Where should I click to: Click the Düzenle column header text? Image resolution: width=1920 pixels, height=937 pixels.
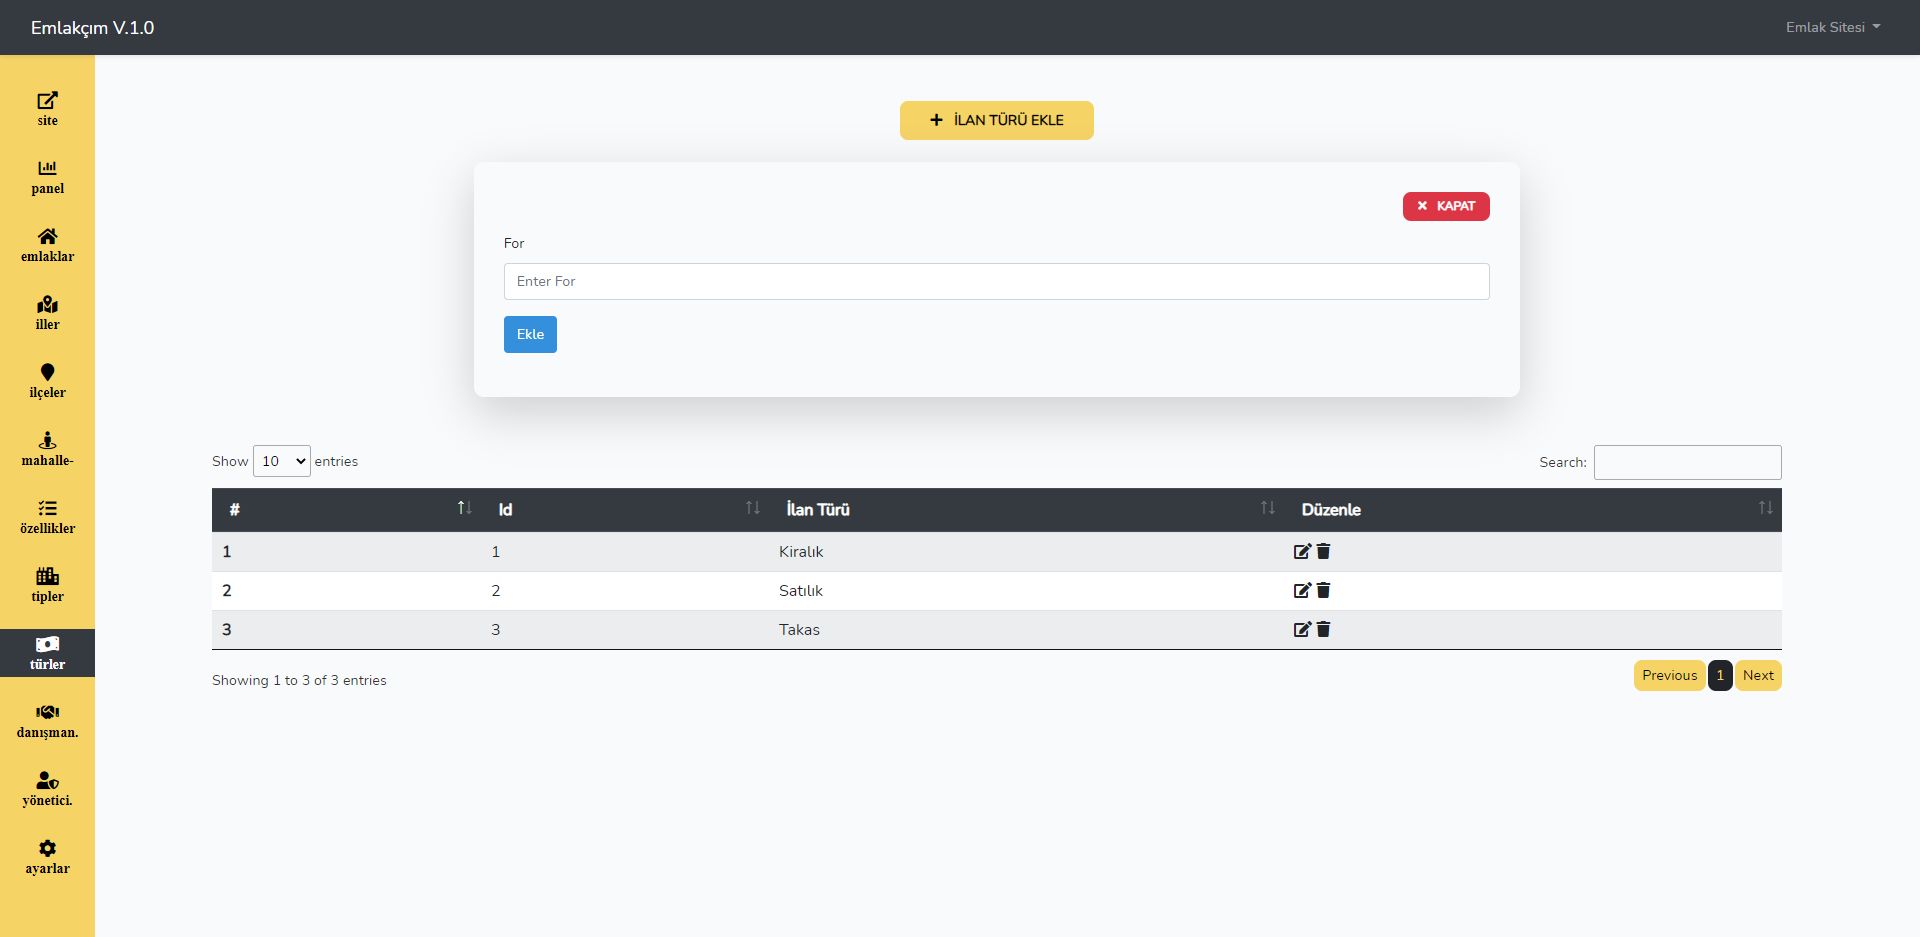(x=1331, y=509)
